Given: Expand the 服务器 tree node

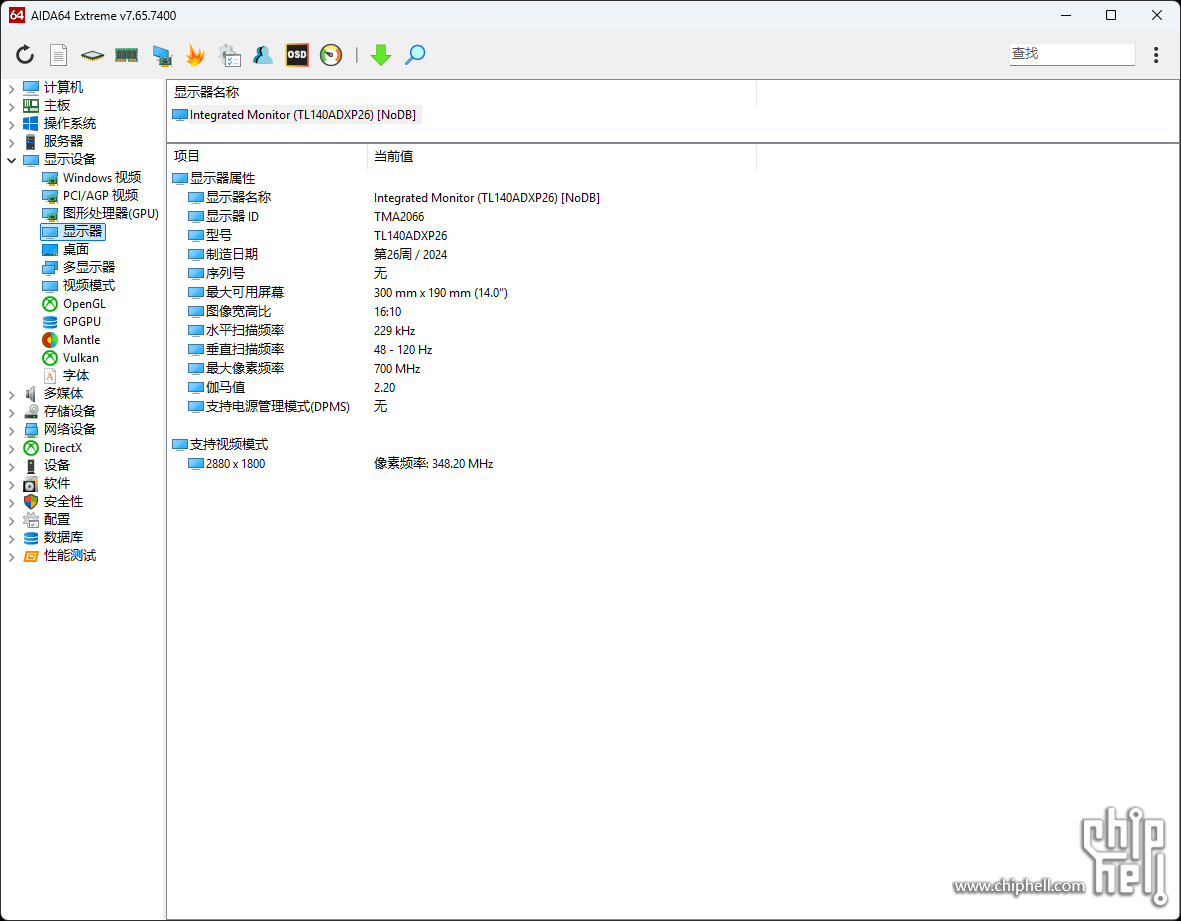Looking at the screenshot, I should [x=11, y=142].
